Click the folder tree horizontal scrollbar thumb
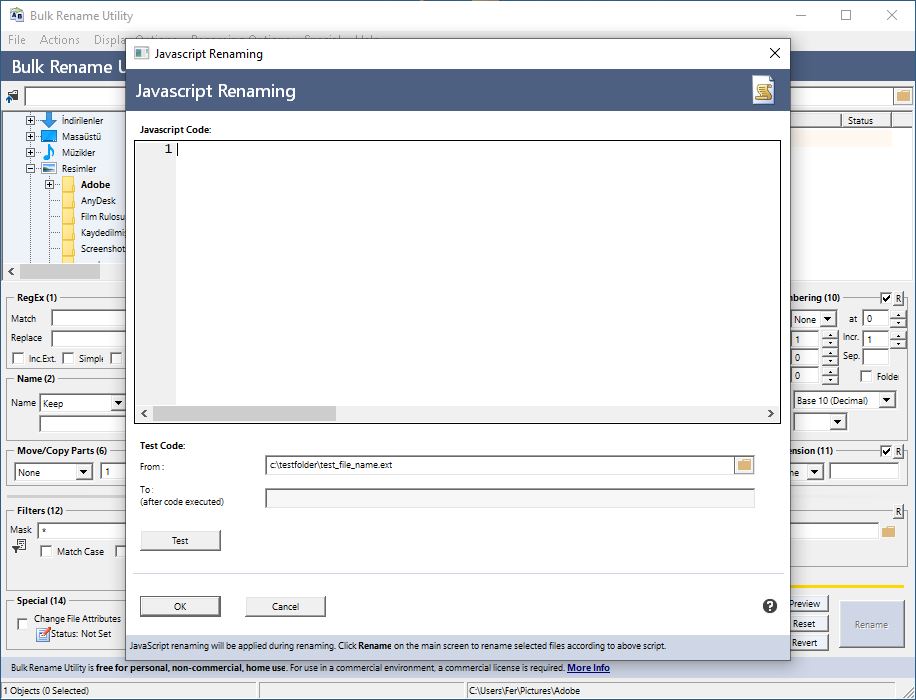Screen dimensions: 916x700 click(60, 272)
